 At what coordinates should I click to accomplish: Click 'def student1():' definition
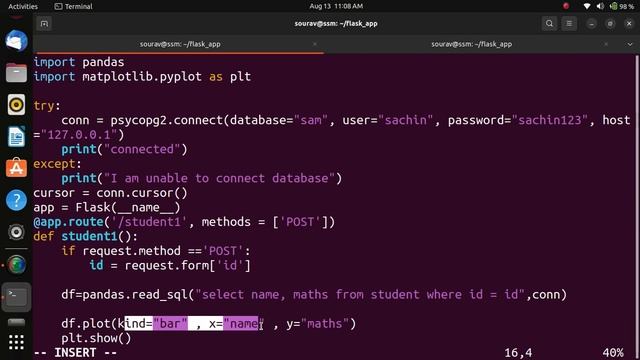point(86,236)
